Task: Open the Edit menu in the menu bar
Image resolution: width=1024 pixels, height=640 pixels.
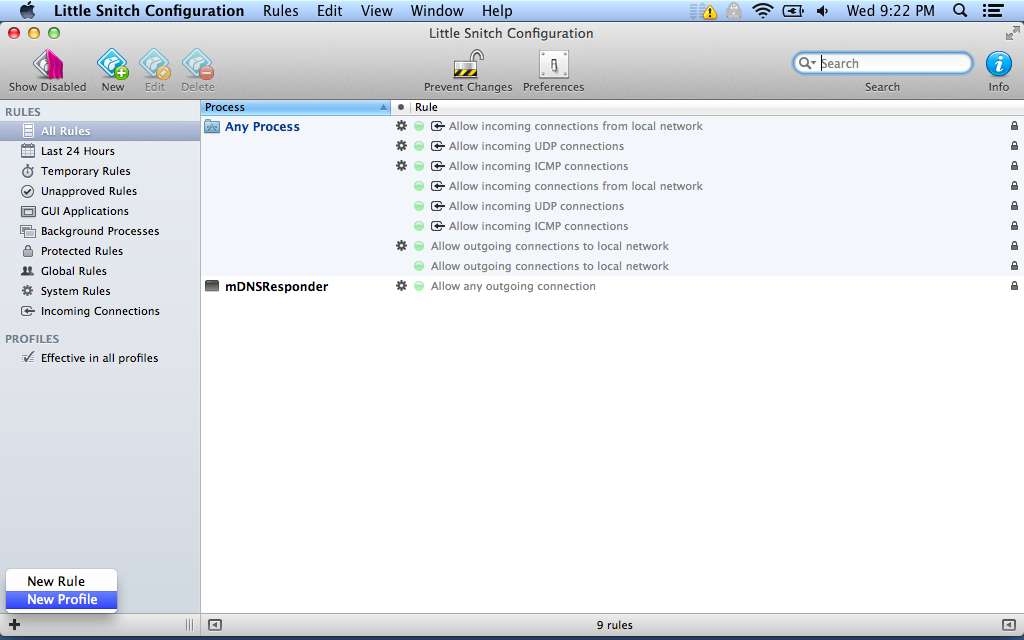Action: click(x=330, y=11)
